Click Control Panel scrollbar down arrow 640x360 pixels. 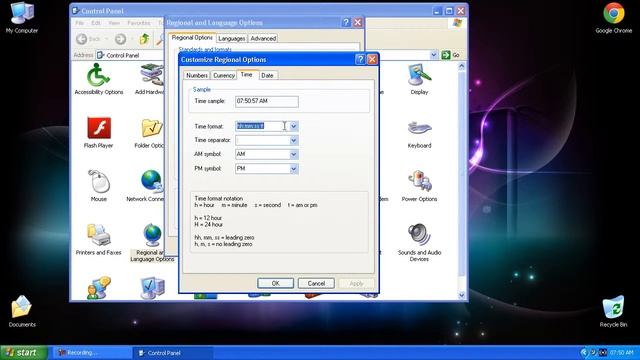pyautogui.click(x=462, y=295)
